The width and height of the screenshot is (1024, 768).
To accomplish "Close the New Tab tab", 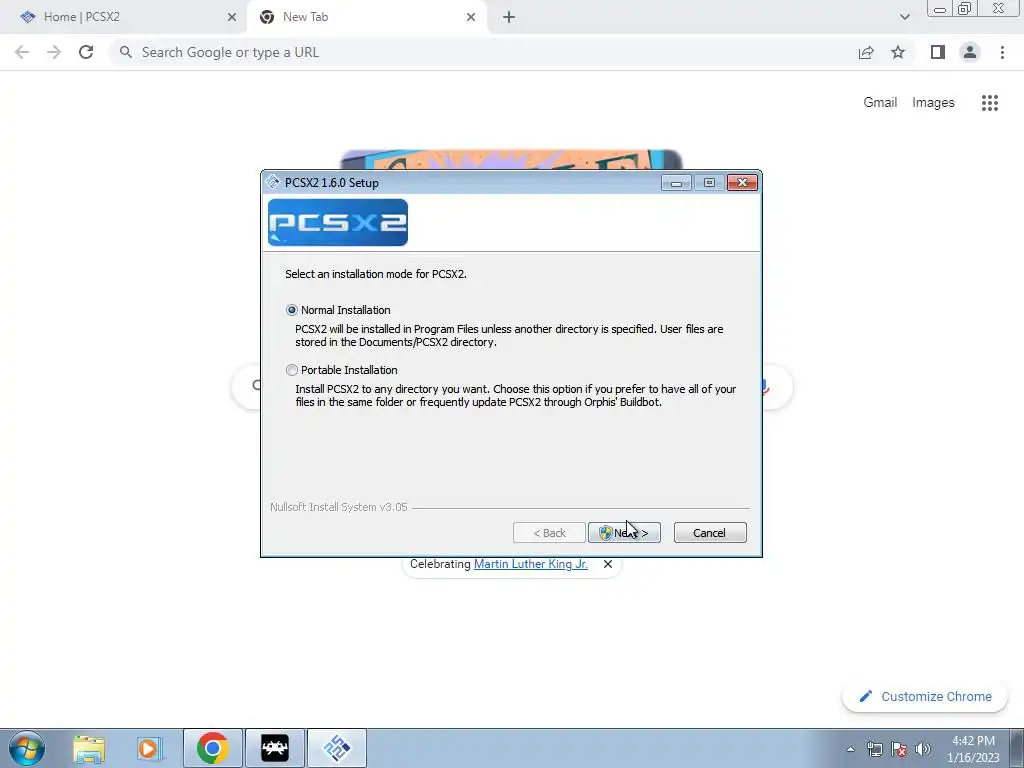I will (x=471, y=17).
